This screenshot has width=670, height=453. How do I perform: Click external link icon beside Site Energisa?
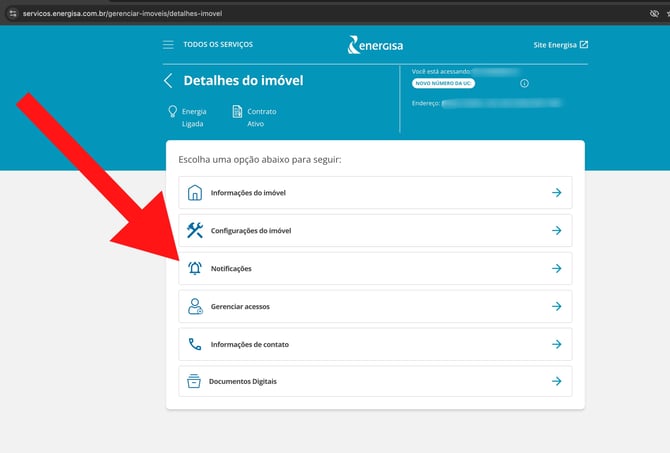click(584, 44)
